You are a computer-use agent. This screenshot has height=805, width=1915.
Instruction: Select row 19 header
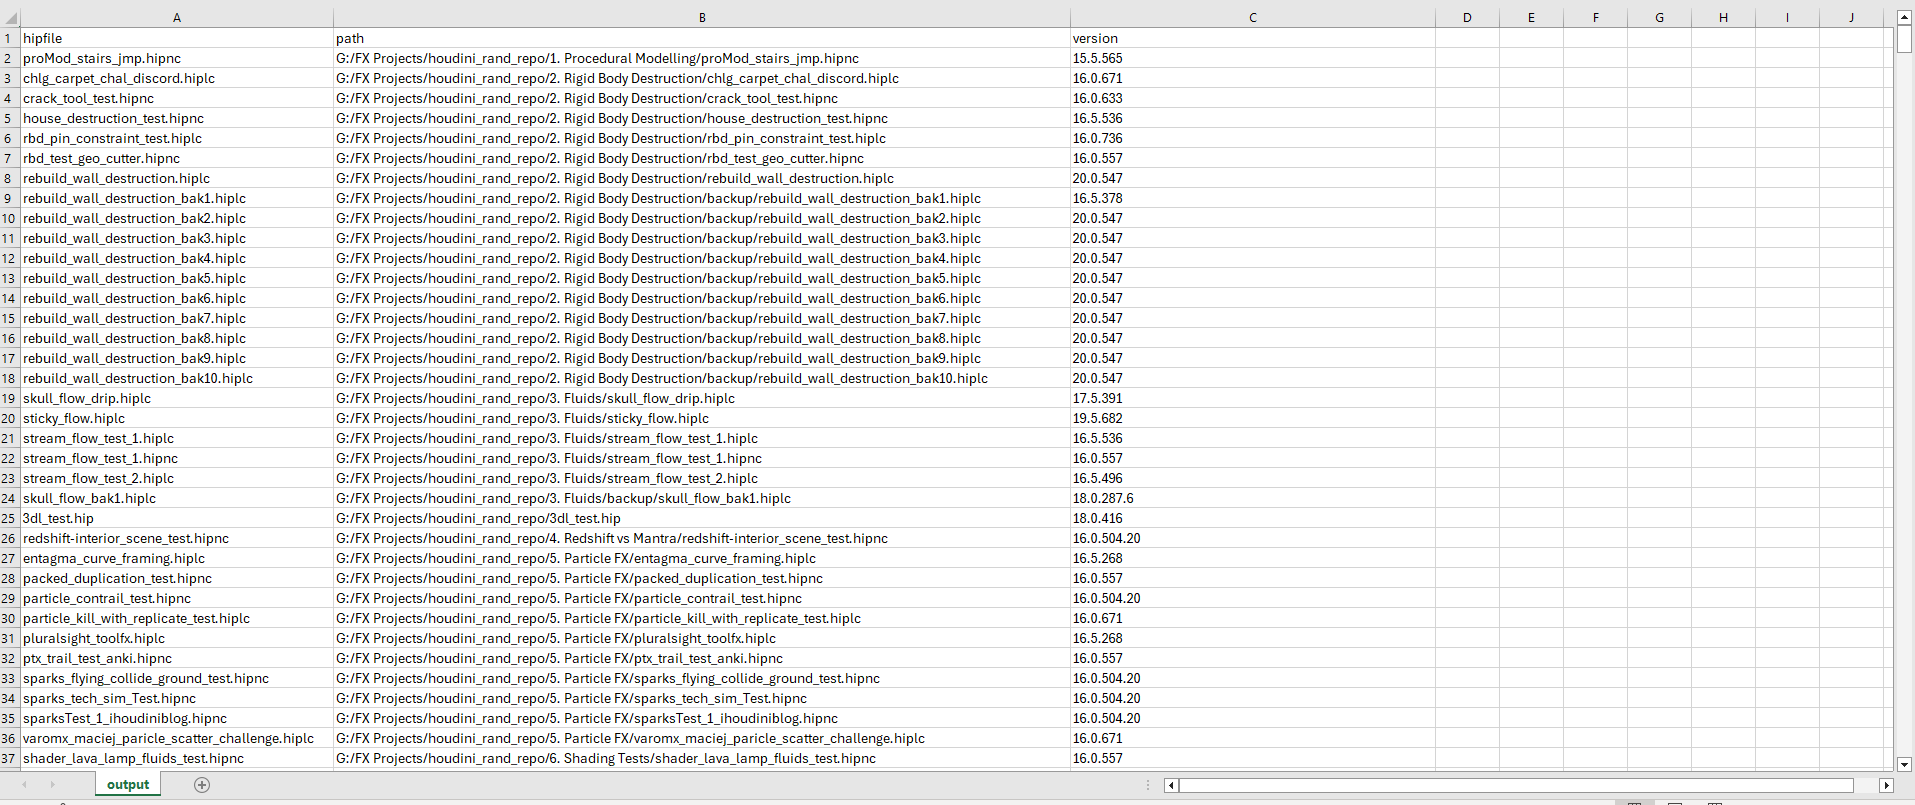pos(9,398)
